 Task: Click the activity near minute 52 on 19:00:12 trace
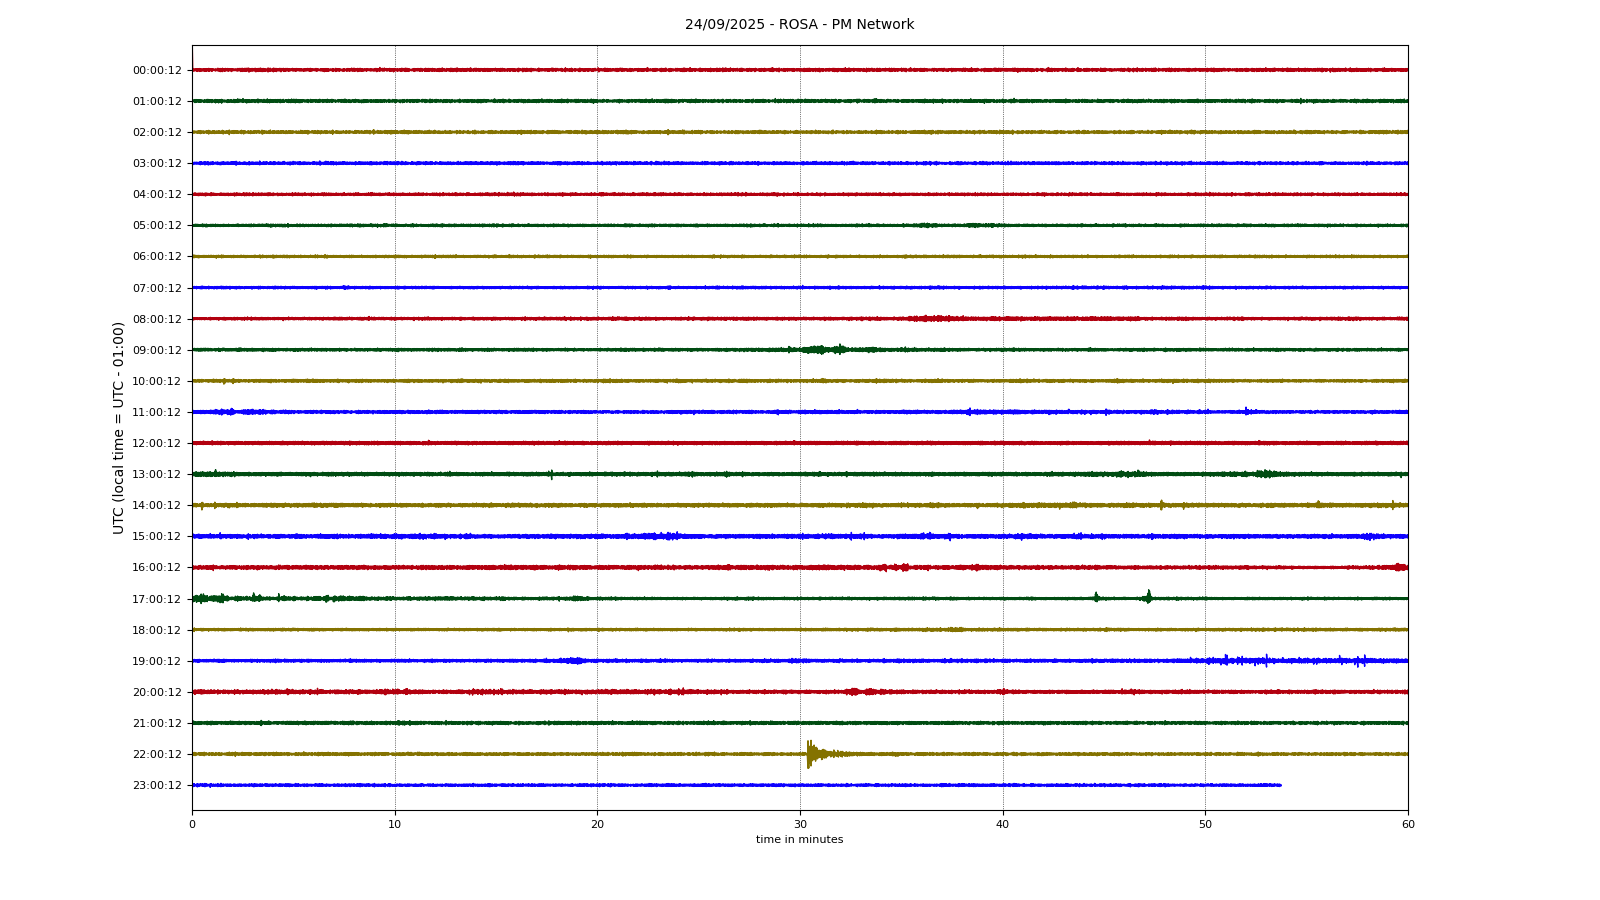[1240, 660]
